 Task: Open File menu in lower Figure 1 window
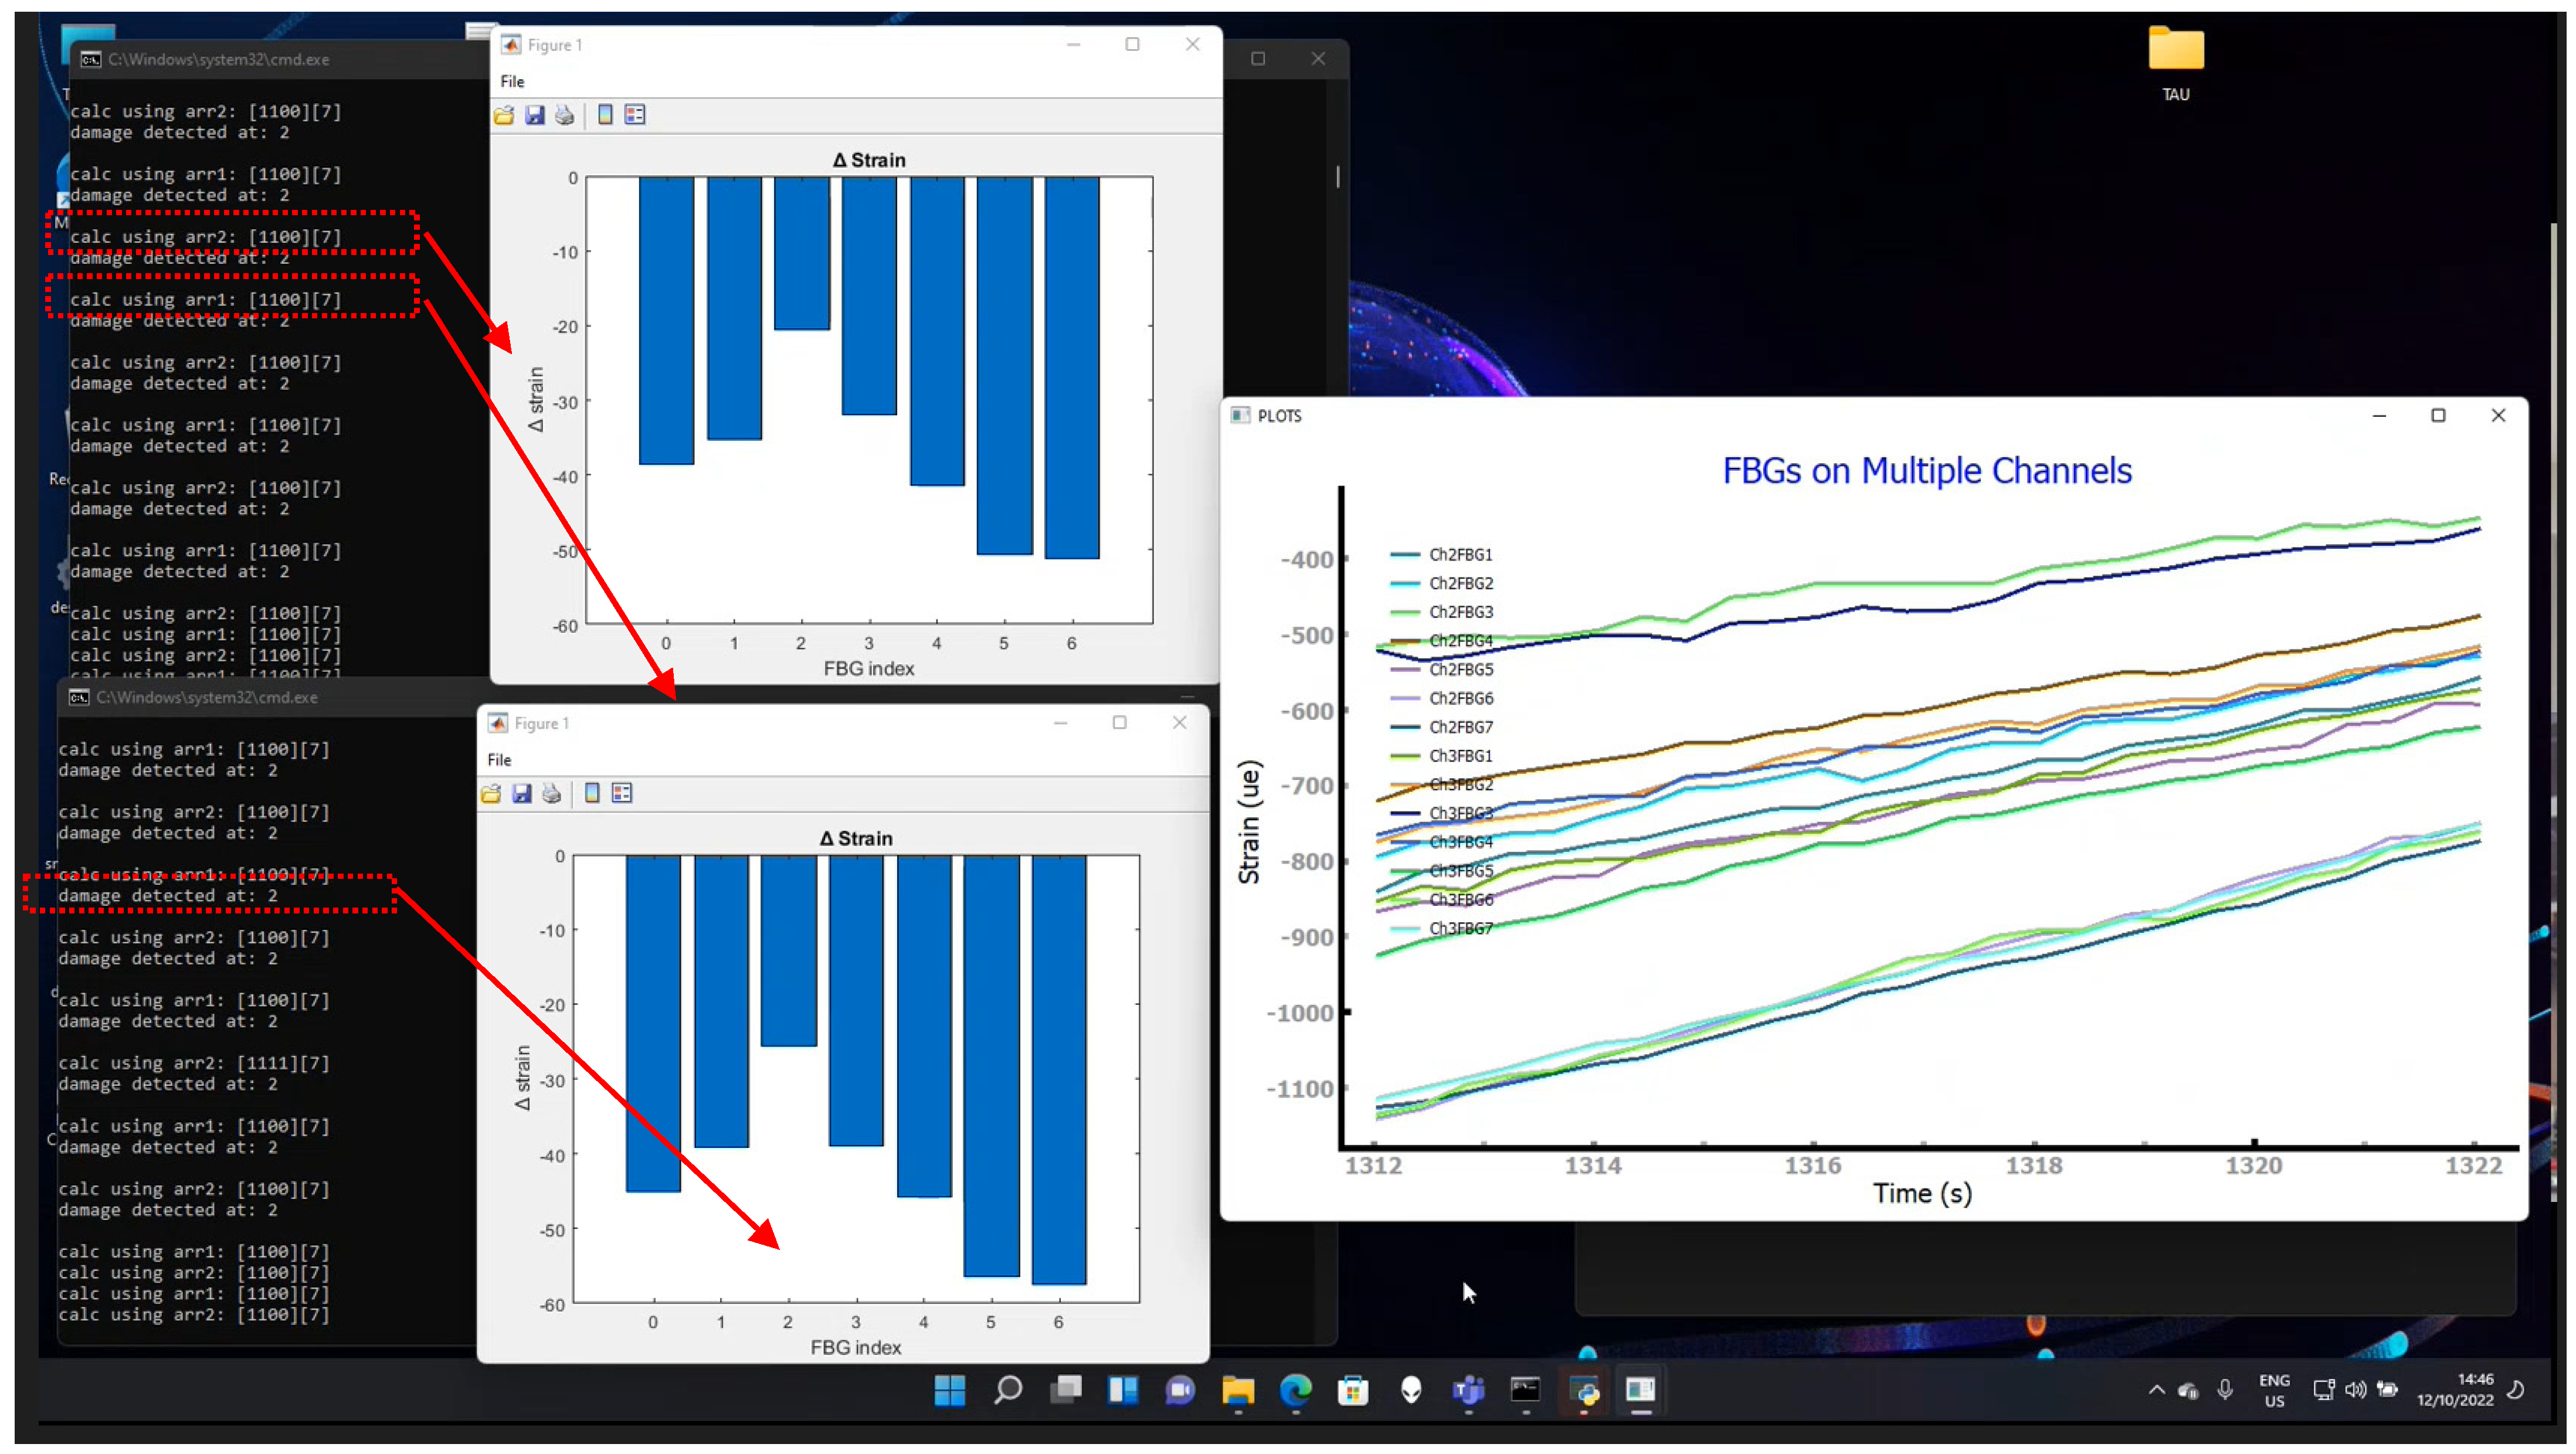pos(499,760)
